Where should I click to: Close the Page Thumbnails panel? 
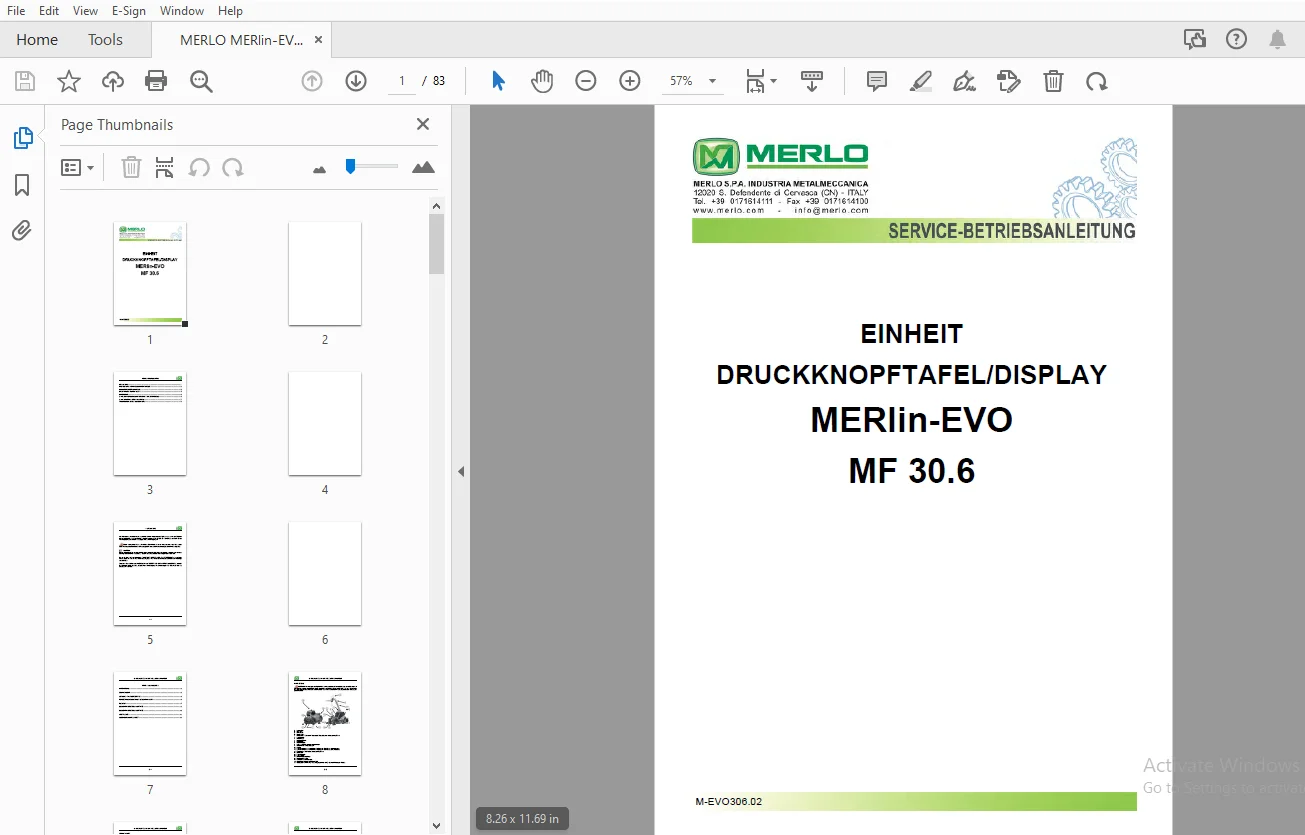pyautogui.click(x=423, y=124)
